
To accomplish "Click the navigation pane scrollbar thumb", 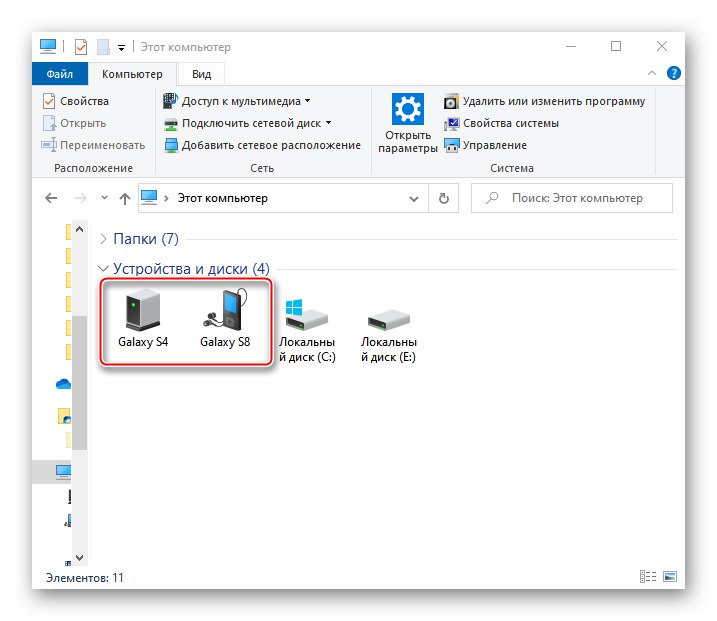I will coord(80,383).
